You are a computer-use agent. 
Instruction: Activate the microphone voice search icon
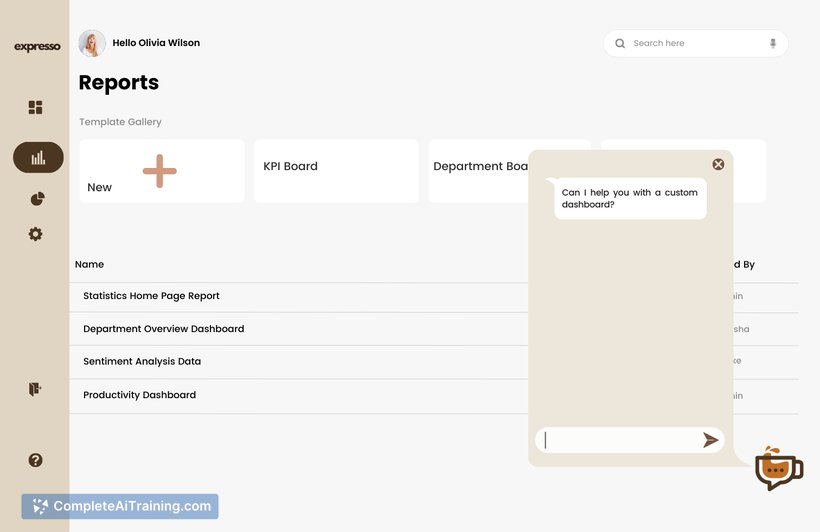773,43
